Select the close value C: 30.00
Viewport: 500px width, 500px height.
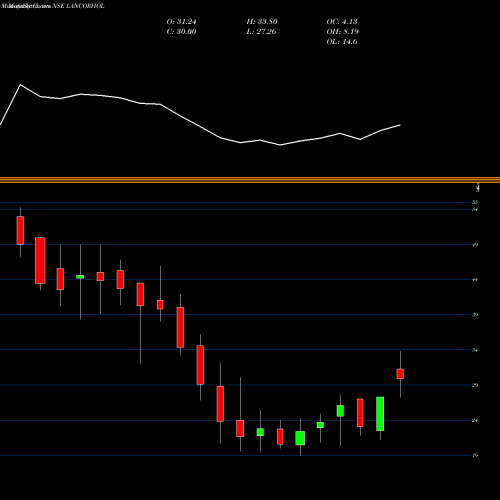point(181,32)
